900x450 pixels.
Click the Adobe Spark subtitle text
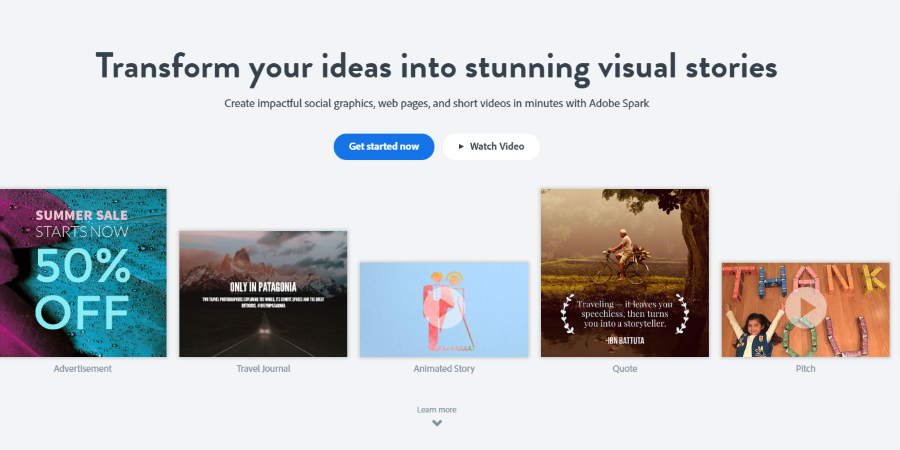tap(437, 103)
